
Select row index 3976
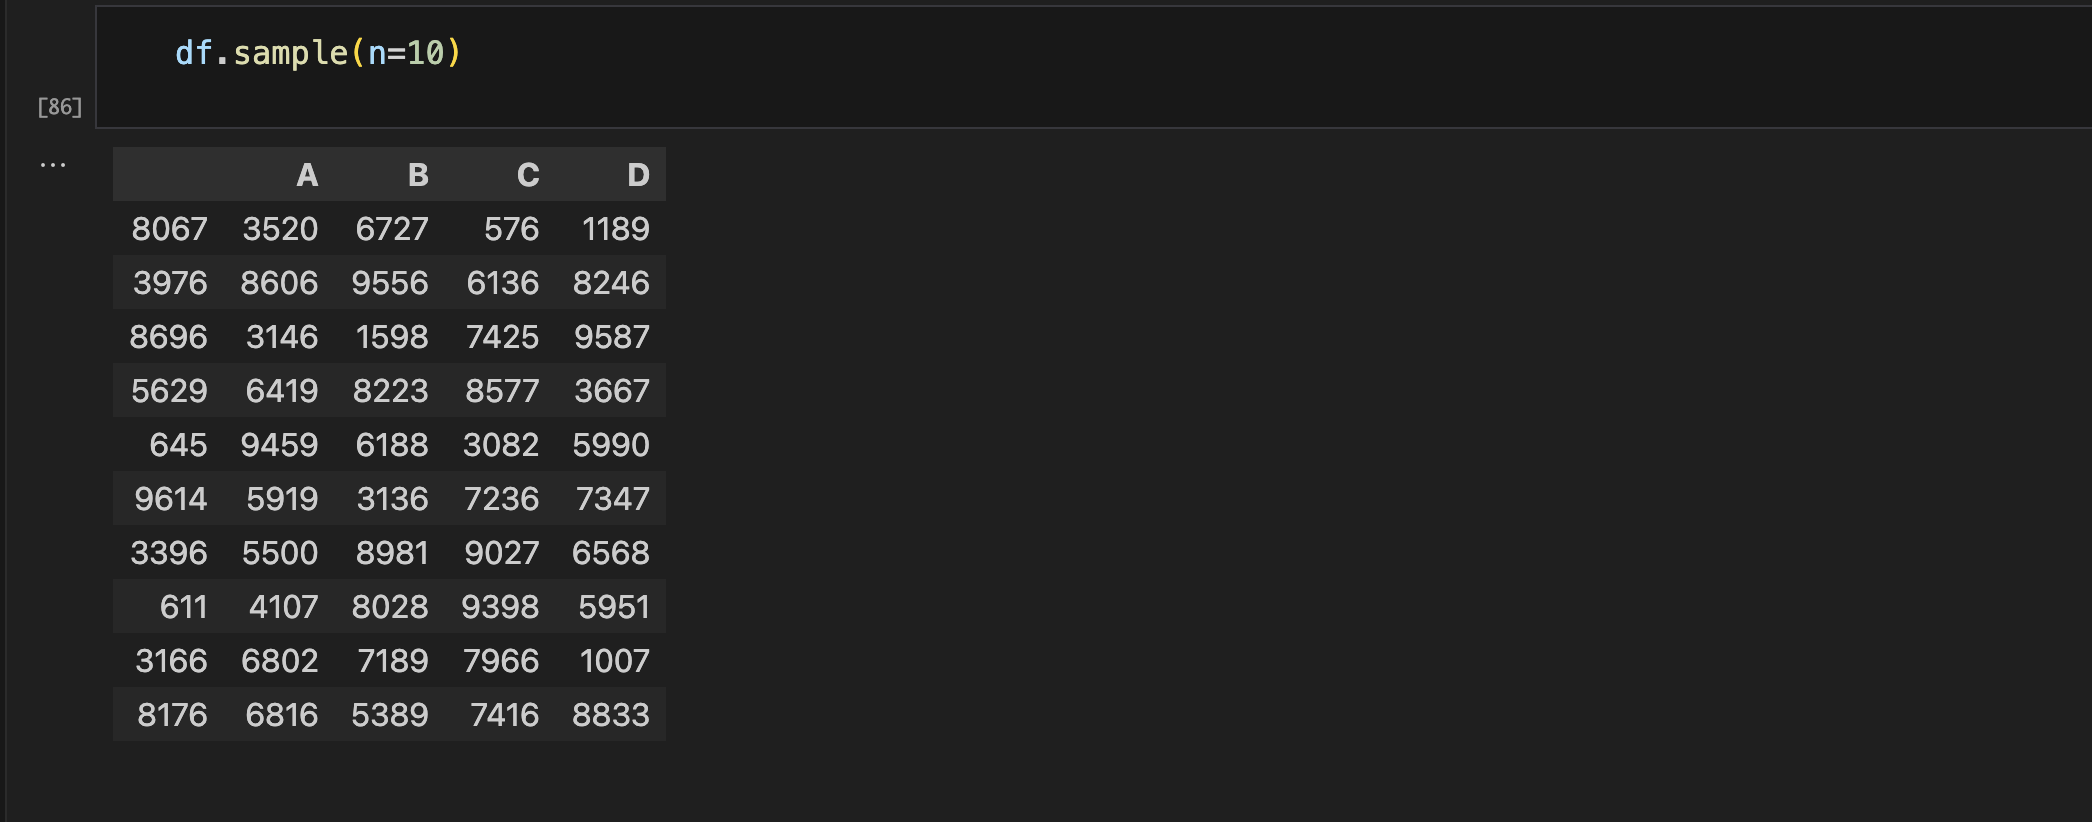pyautogui.click(x=170, y=283)
